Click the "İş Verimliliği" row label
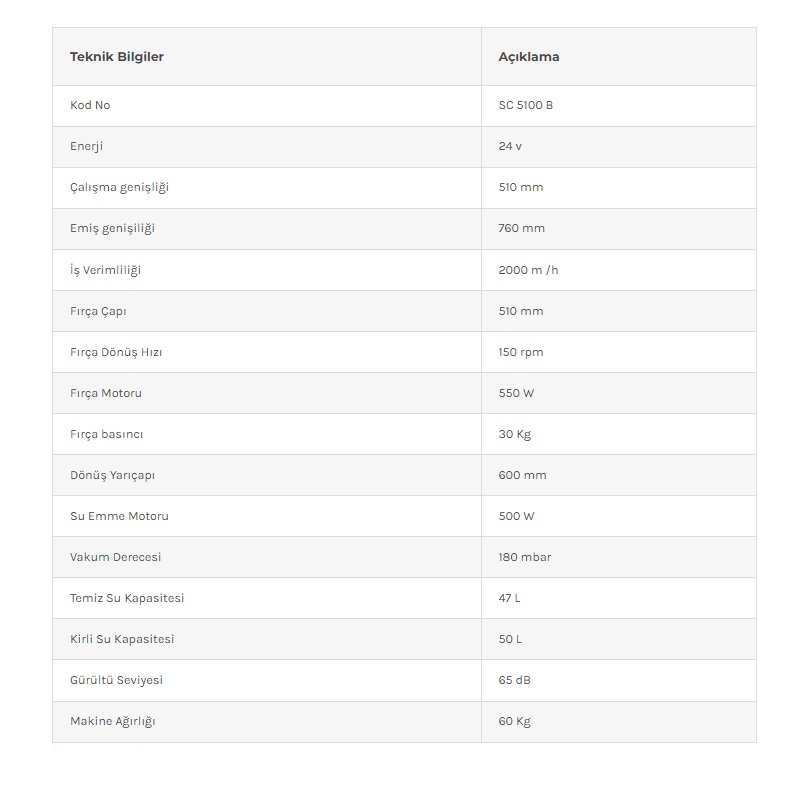 (x=105, y=270)
